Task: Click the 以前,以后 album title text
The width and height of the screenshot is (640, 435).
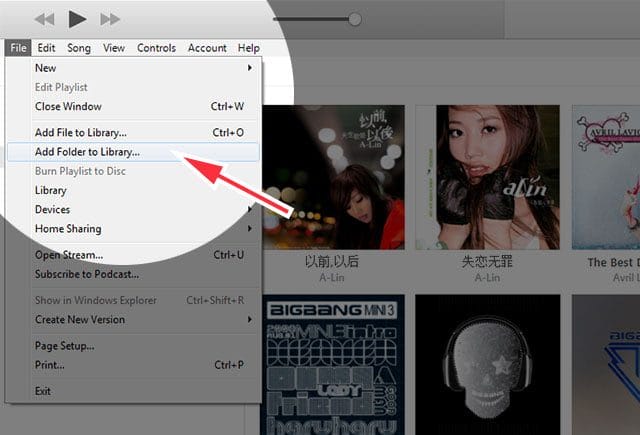Action: pyautogui.click(x=332, y=262)
